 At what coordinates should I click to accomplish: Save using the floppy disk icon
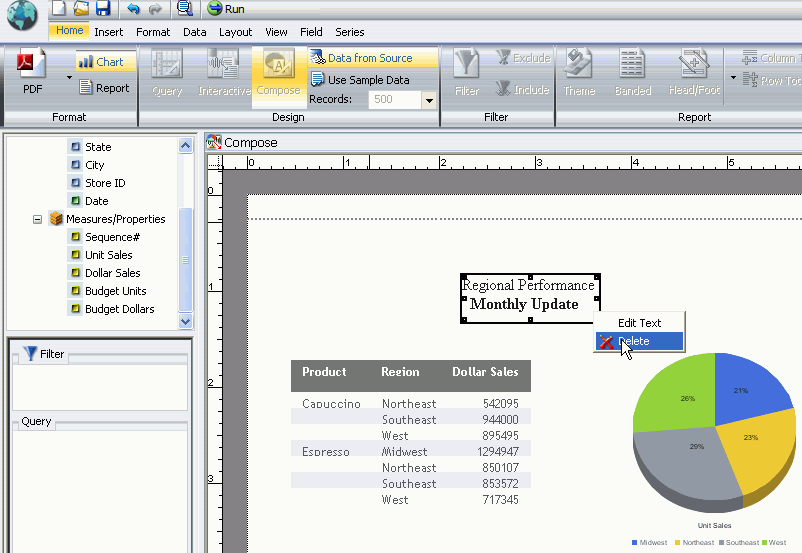[x=103, y=8]
